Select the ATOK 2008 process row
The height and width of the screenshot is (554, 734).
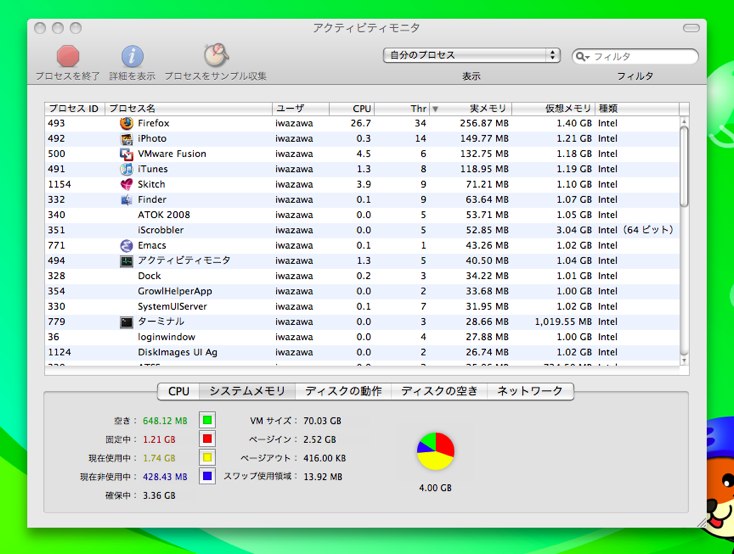coord(362,215)
